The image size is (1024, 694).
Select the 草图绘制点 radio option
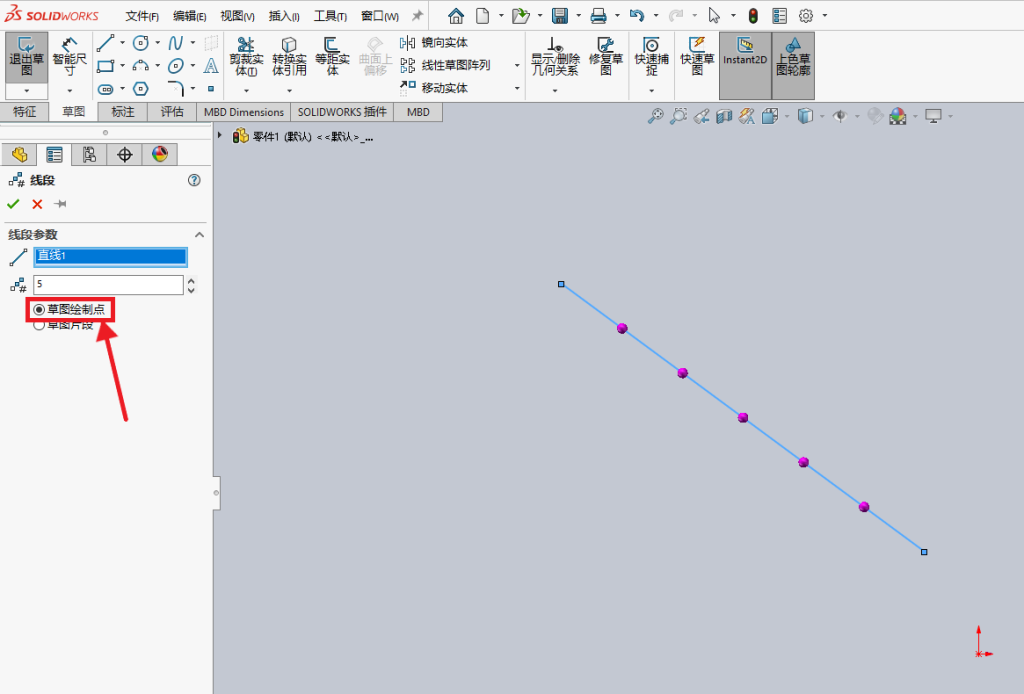(69, 309)
